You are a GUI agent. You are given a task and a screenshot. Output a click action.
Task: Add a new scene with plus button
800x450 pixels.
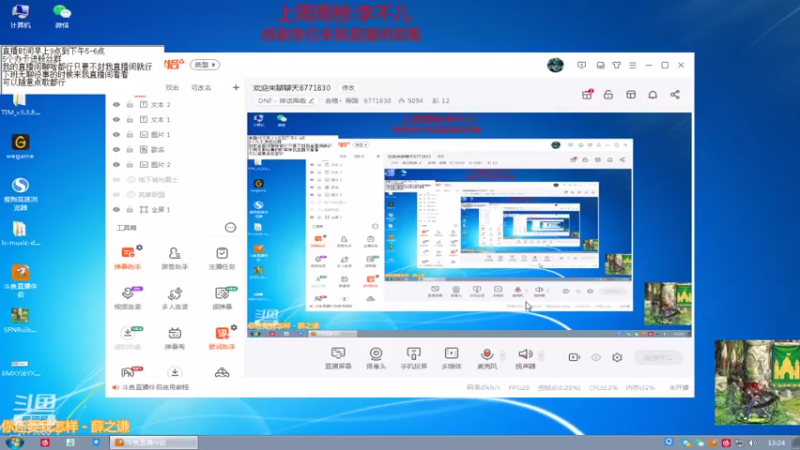click(236, 88)
